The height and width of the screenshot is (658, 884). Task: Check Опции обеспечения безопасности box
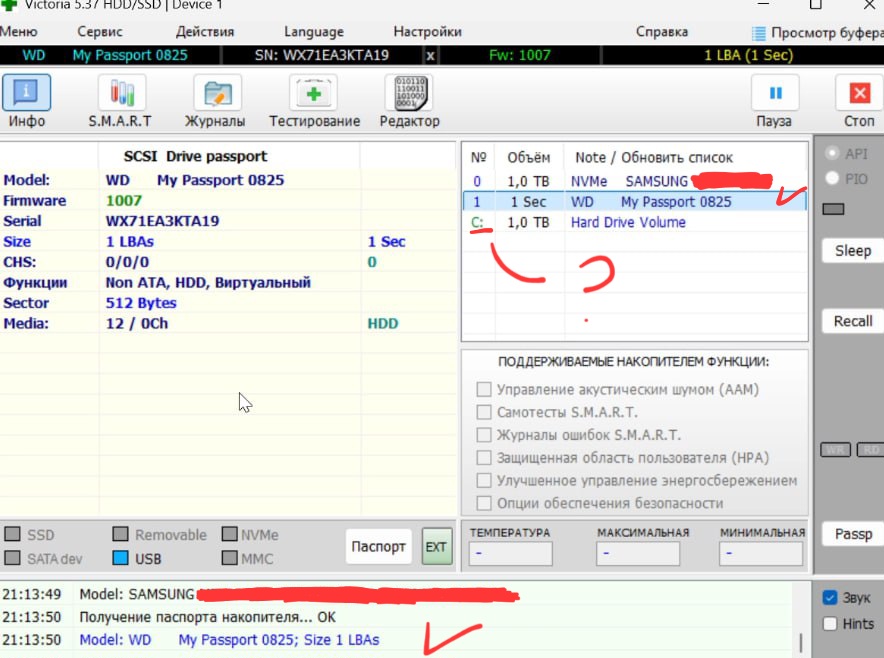(484, 503)
